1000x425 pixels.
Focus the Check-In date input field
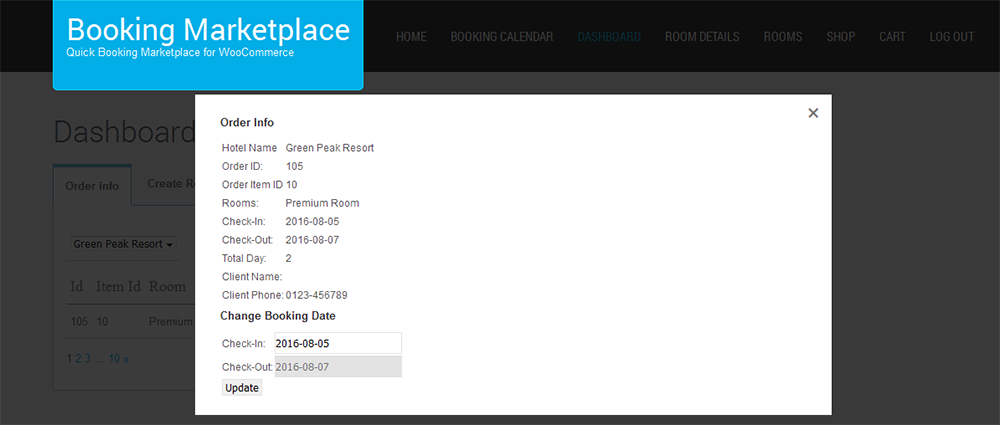338,343
